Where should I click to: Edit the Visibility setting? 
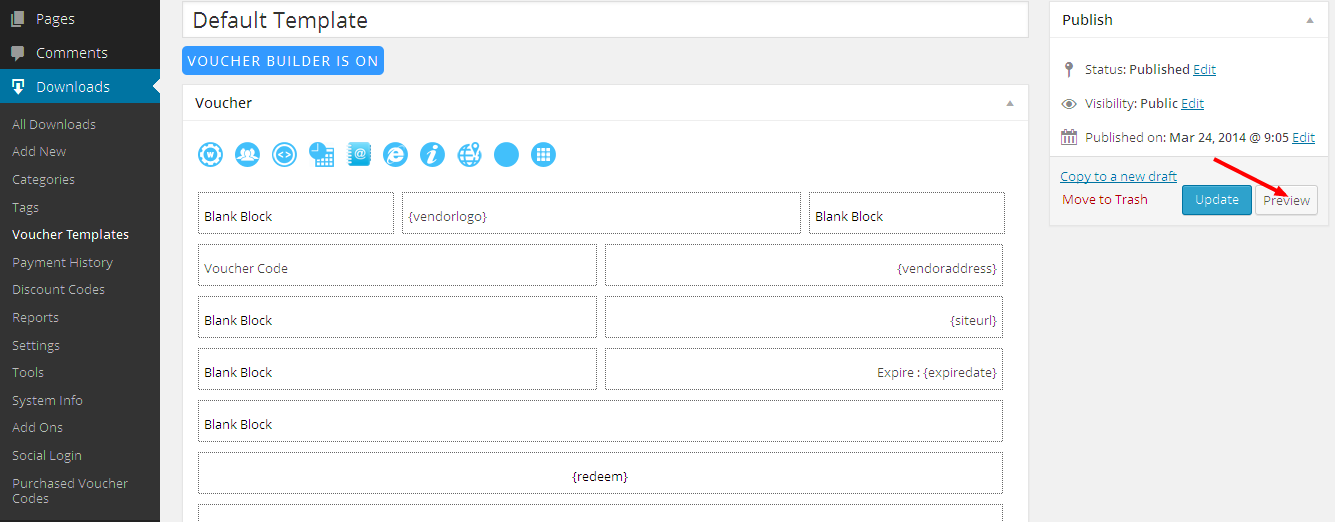(x=1192, y=104)
